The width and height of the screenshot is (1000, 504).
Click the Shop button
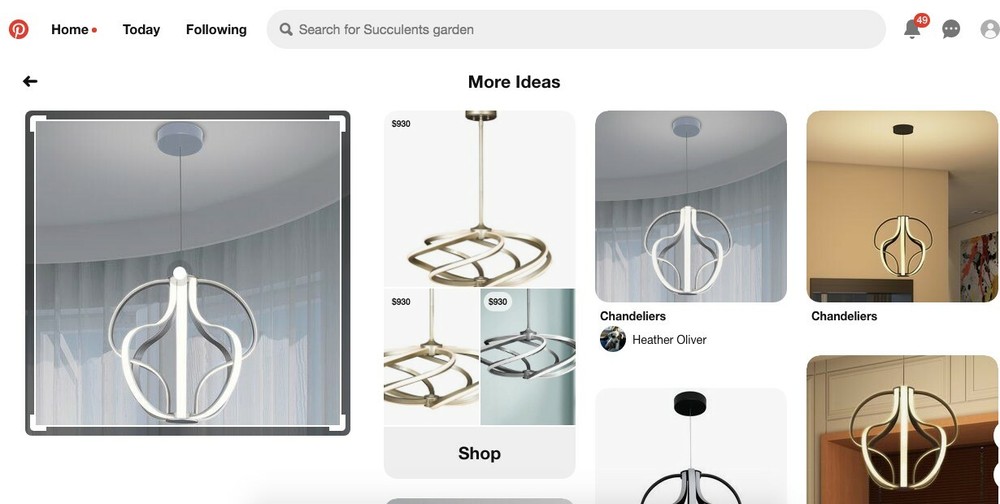click(480, 453)
